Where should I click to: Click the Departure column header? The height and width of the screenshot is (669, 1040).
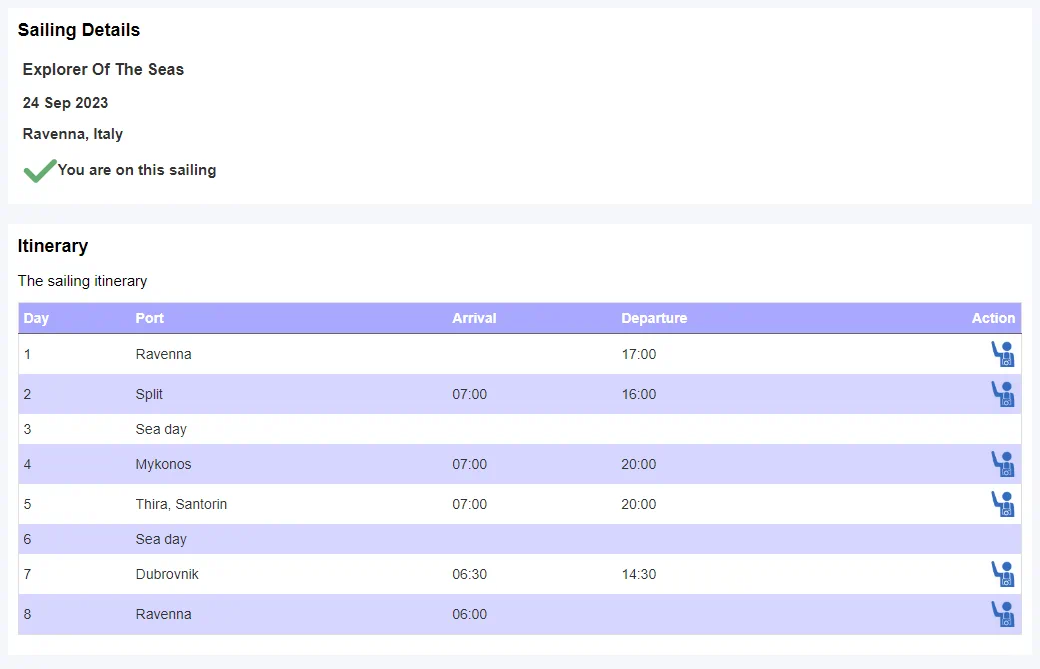654,318
